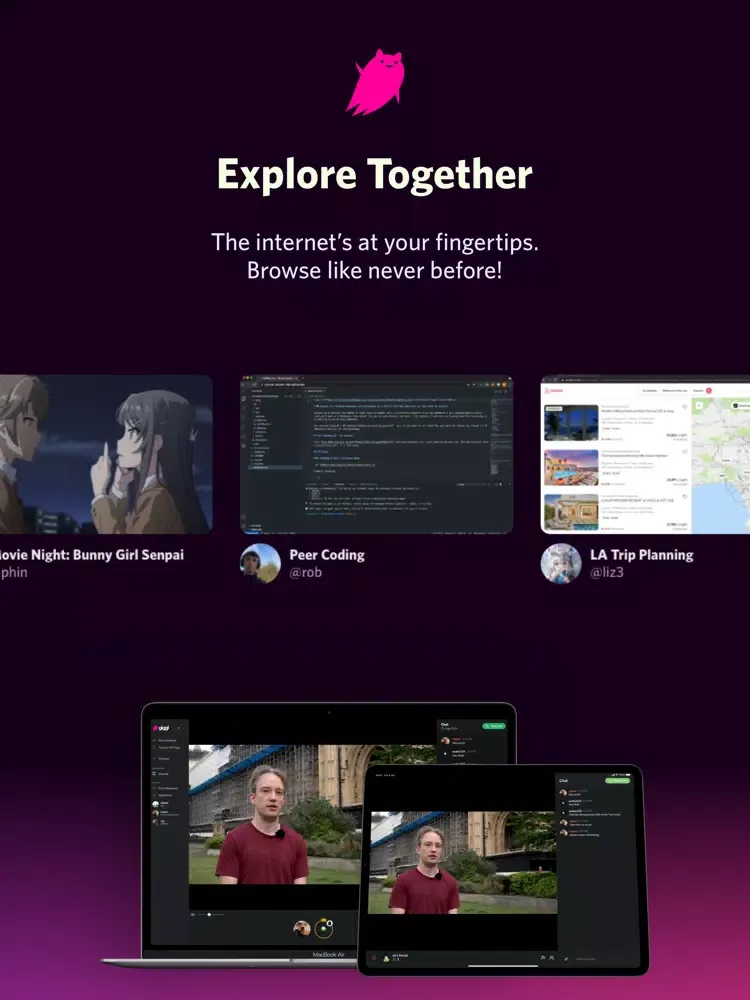Screen dimensions: 750x1000
Task: Click the pink ghost logo
Action: [x=376, y=83]
